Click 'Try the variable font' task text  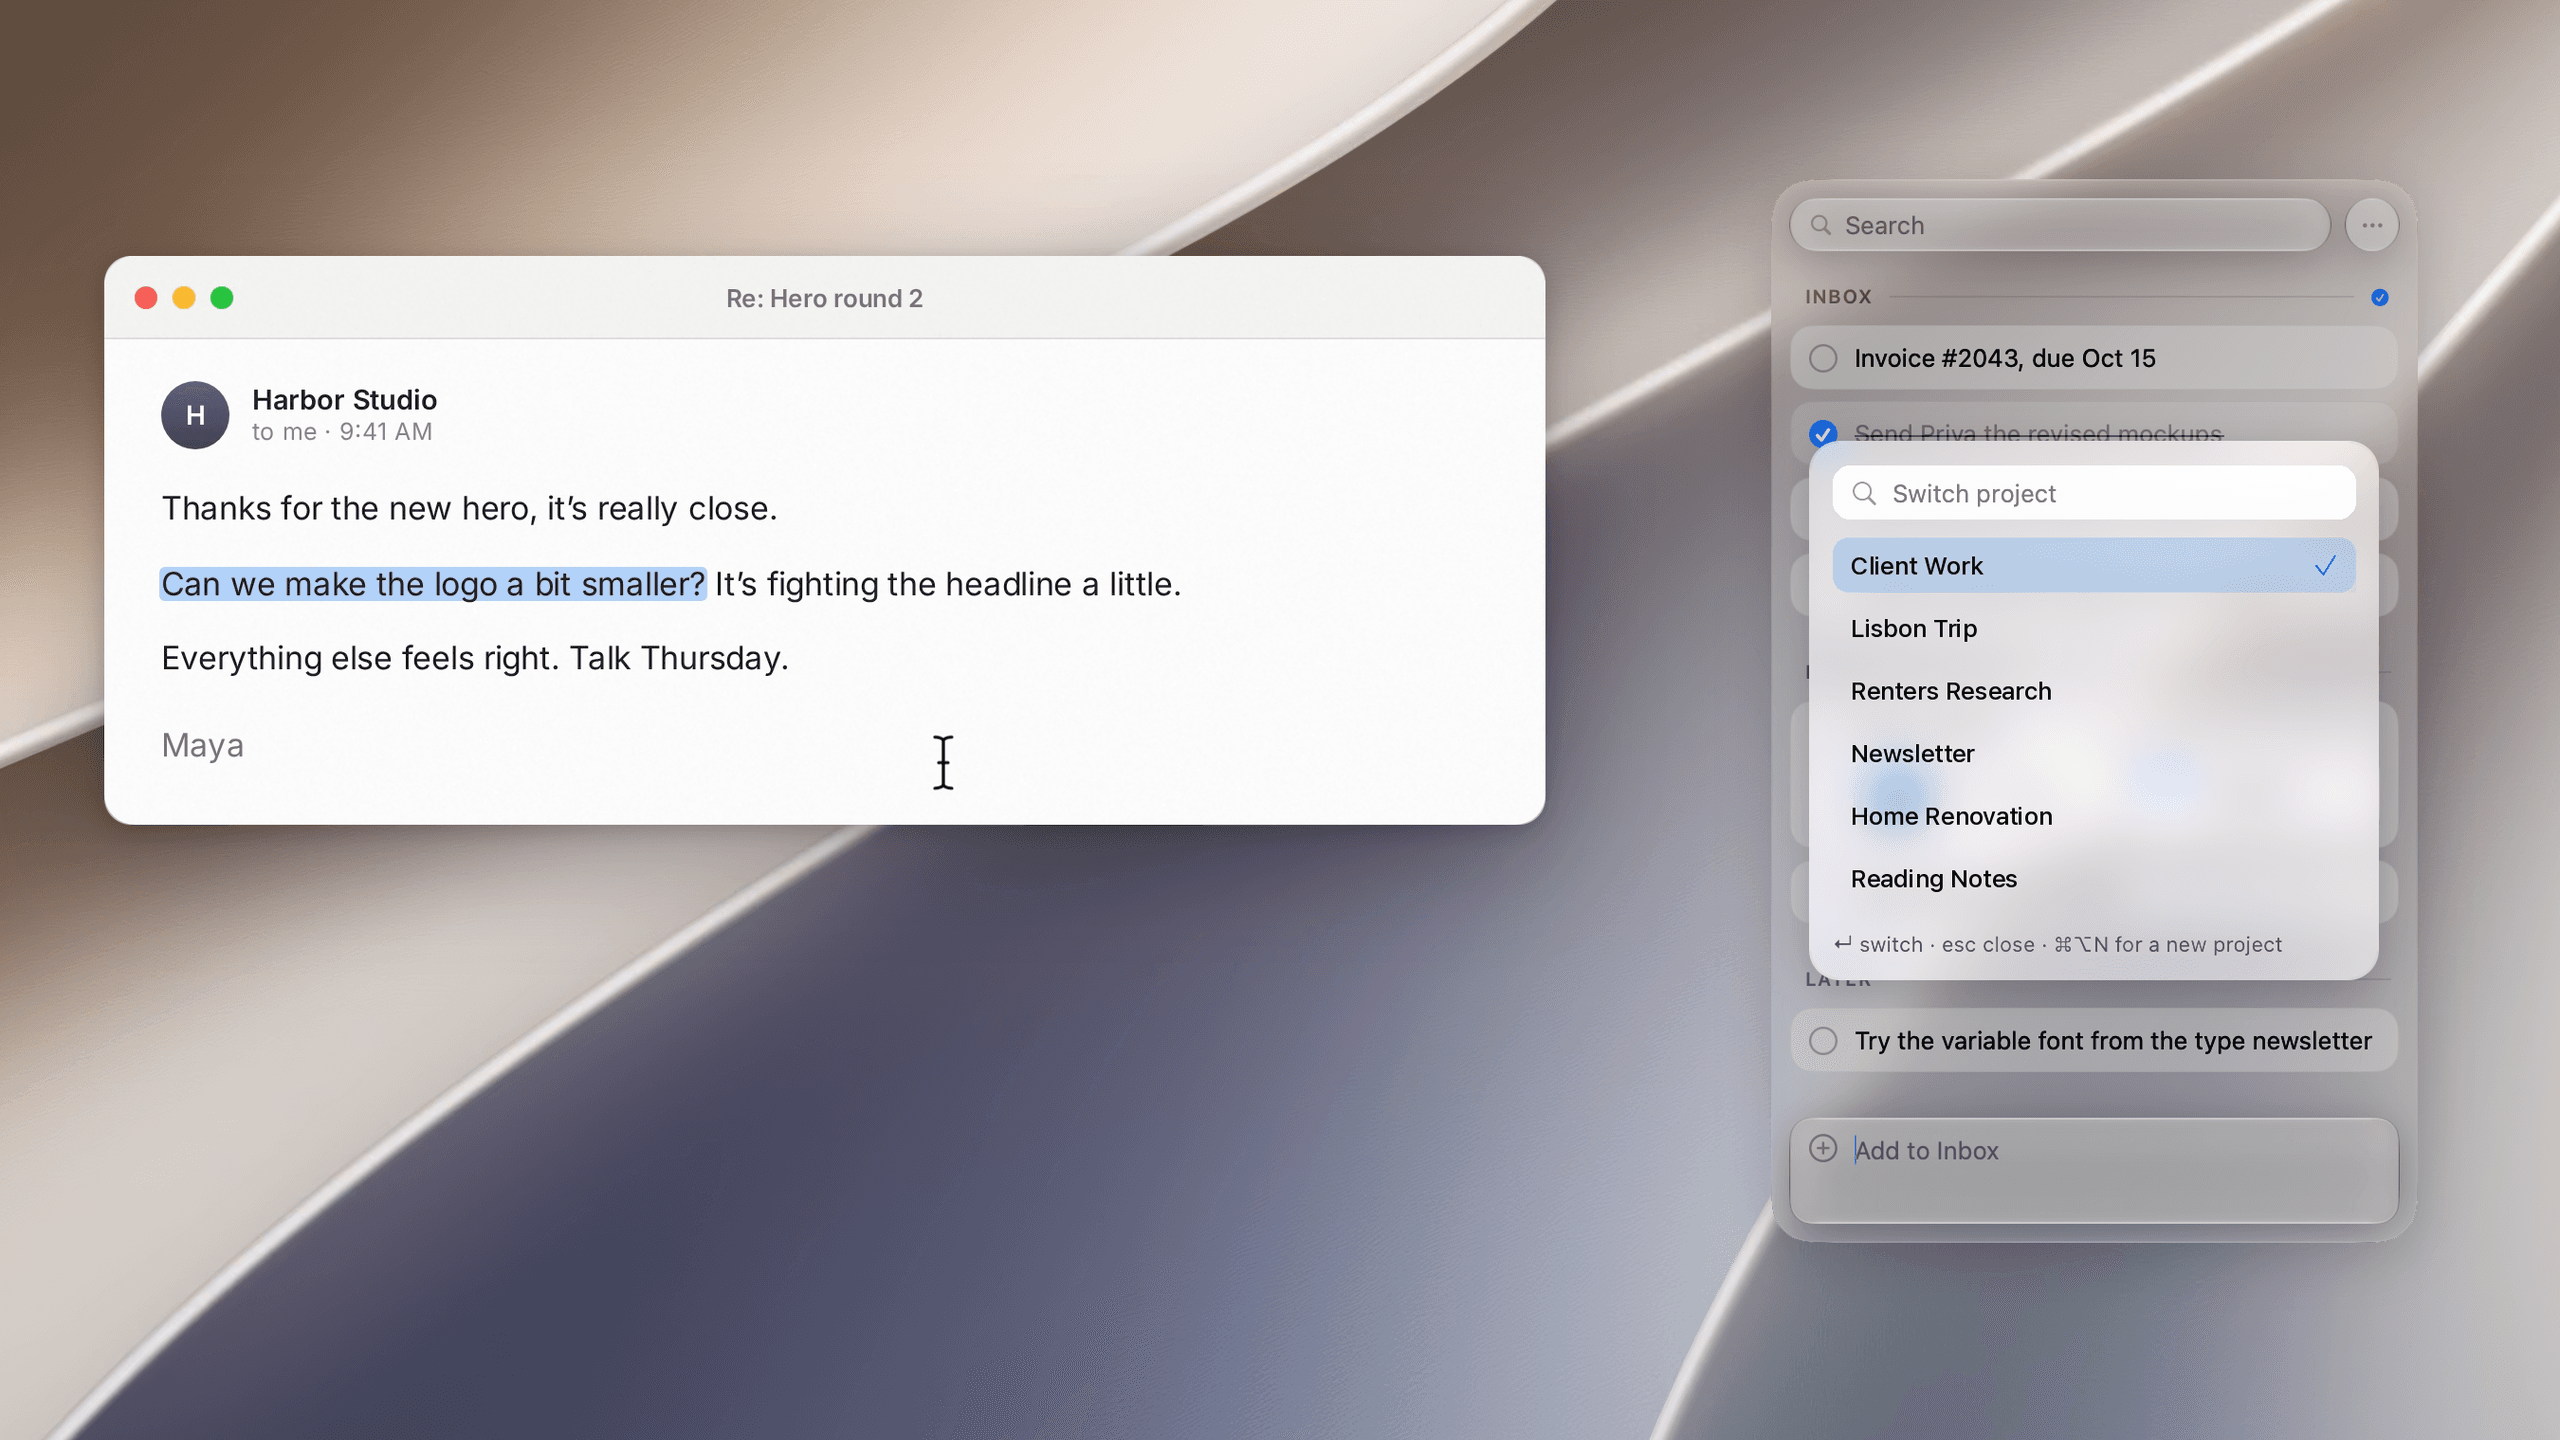(2112, 1041)
